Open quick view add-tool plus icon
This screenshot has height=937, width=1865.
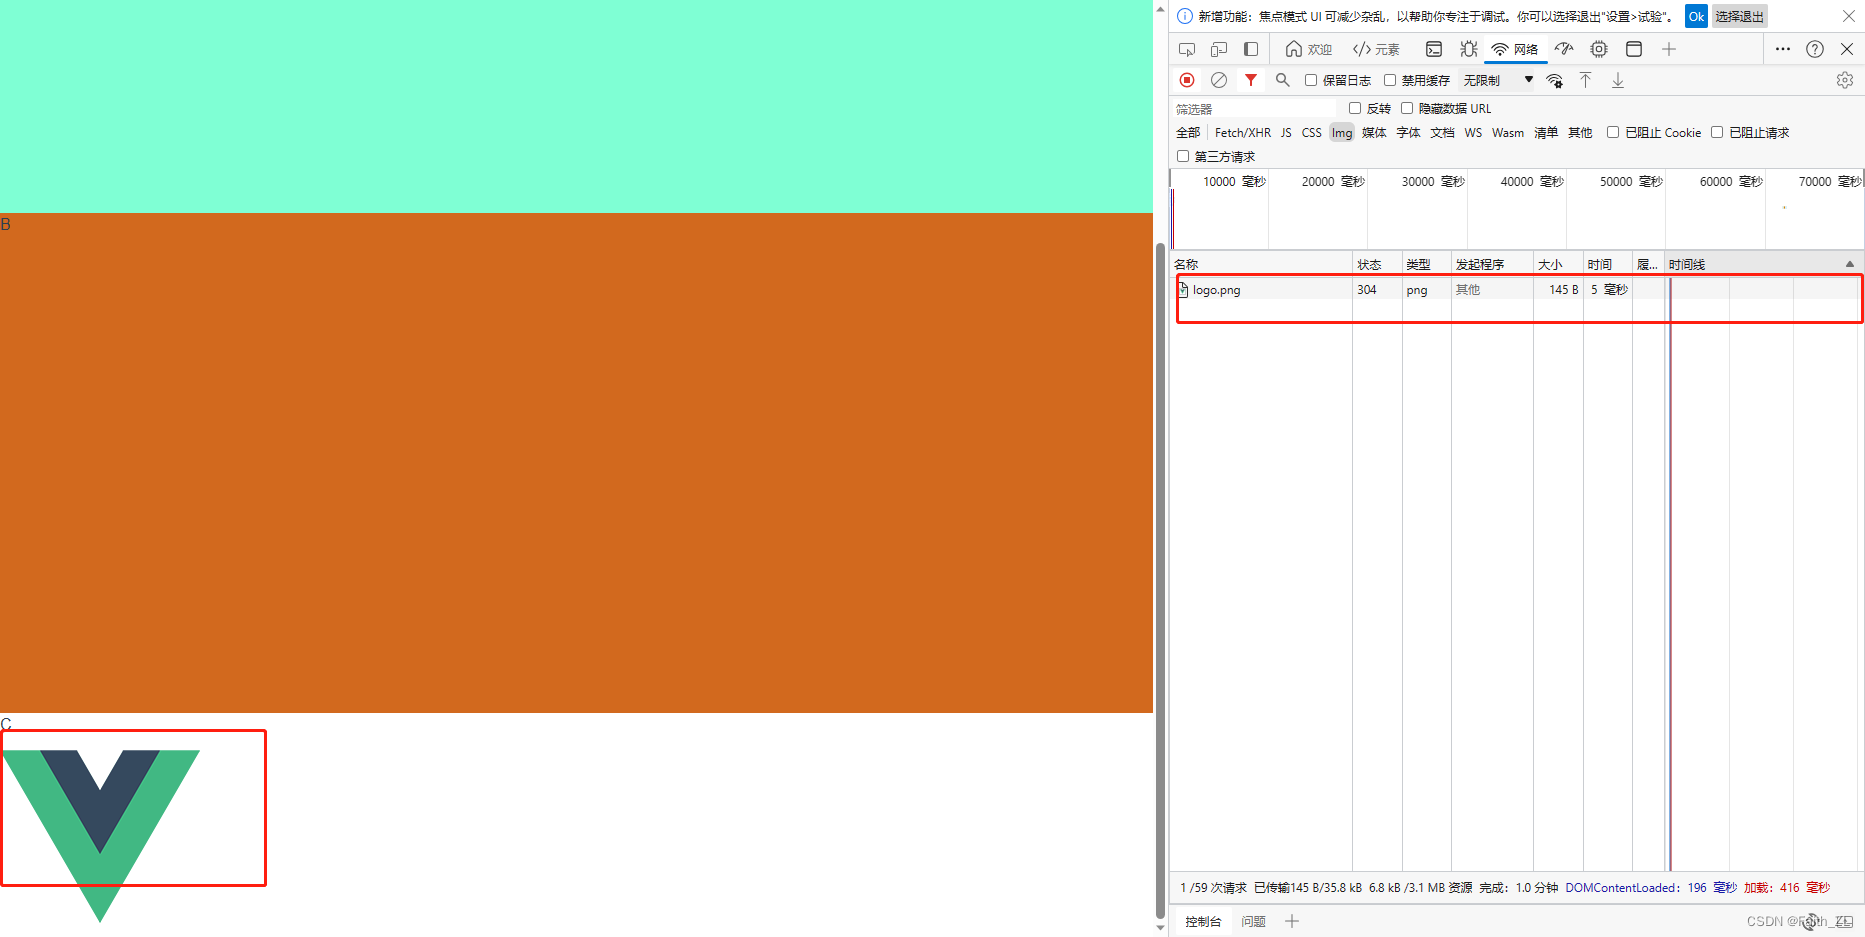pos(1292,921)
